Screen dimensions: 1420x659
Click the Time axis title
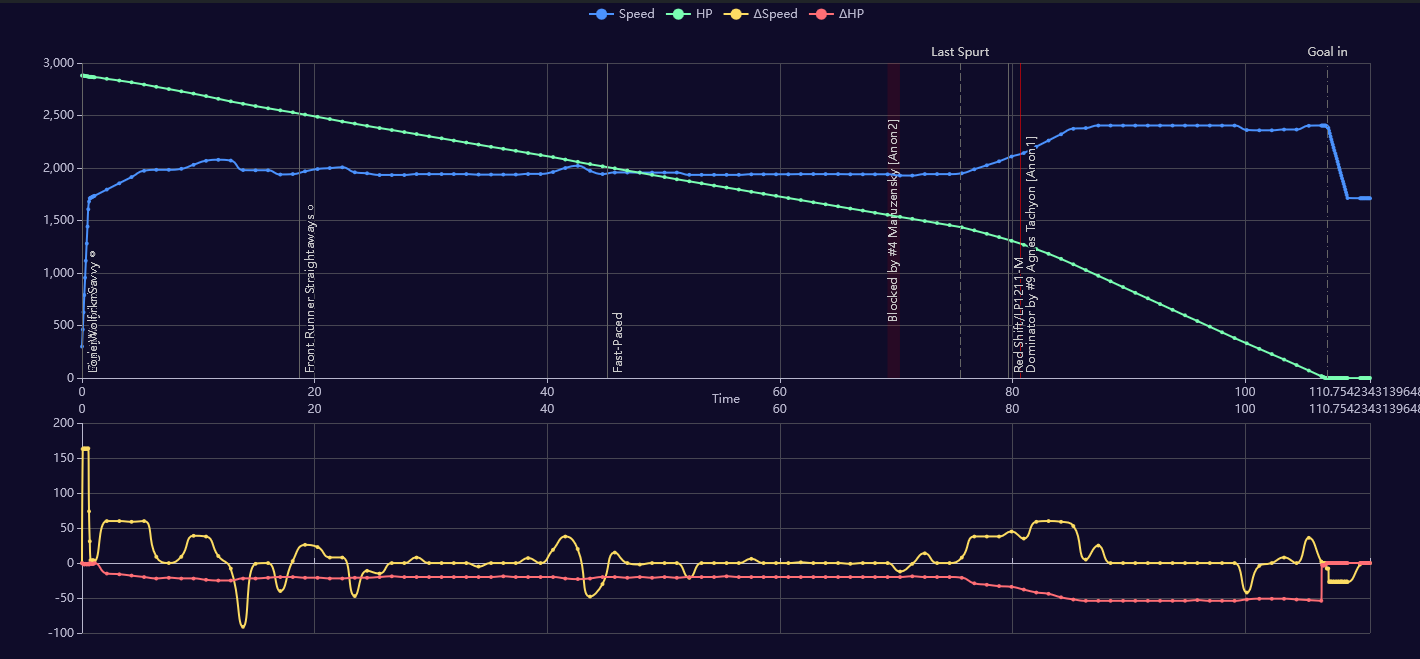click(x=726, y=399)
